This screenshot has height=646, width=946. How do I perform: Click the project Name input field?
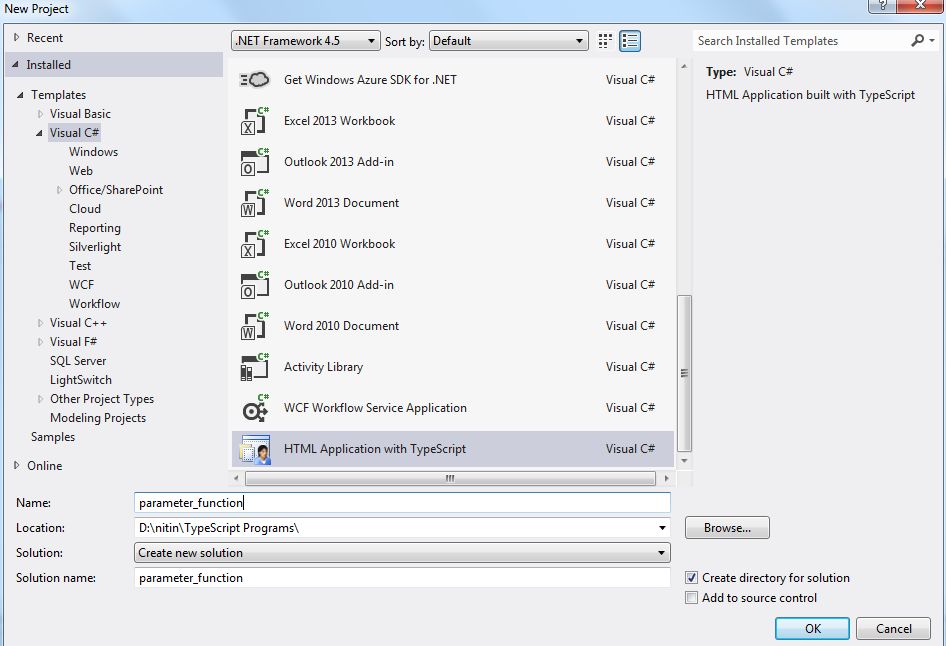(x=402, y=502)
